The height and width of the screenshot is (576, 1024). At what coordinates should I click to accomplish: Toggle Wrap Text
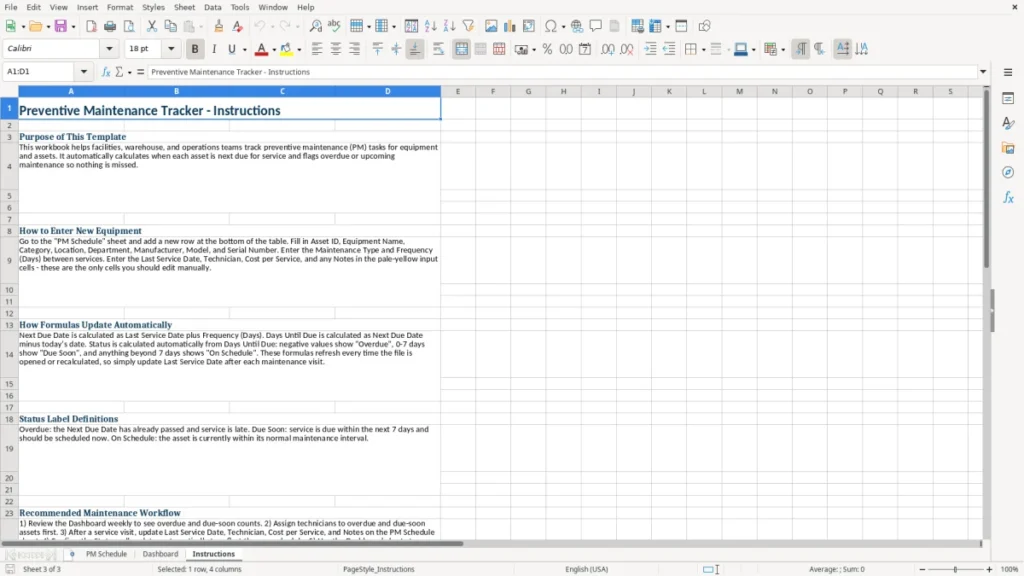[438, 49]
